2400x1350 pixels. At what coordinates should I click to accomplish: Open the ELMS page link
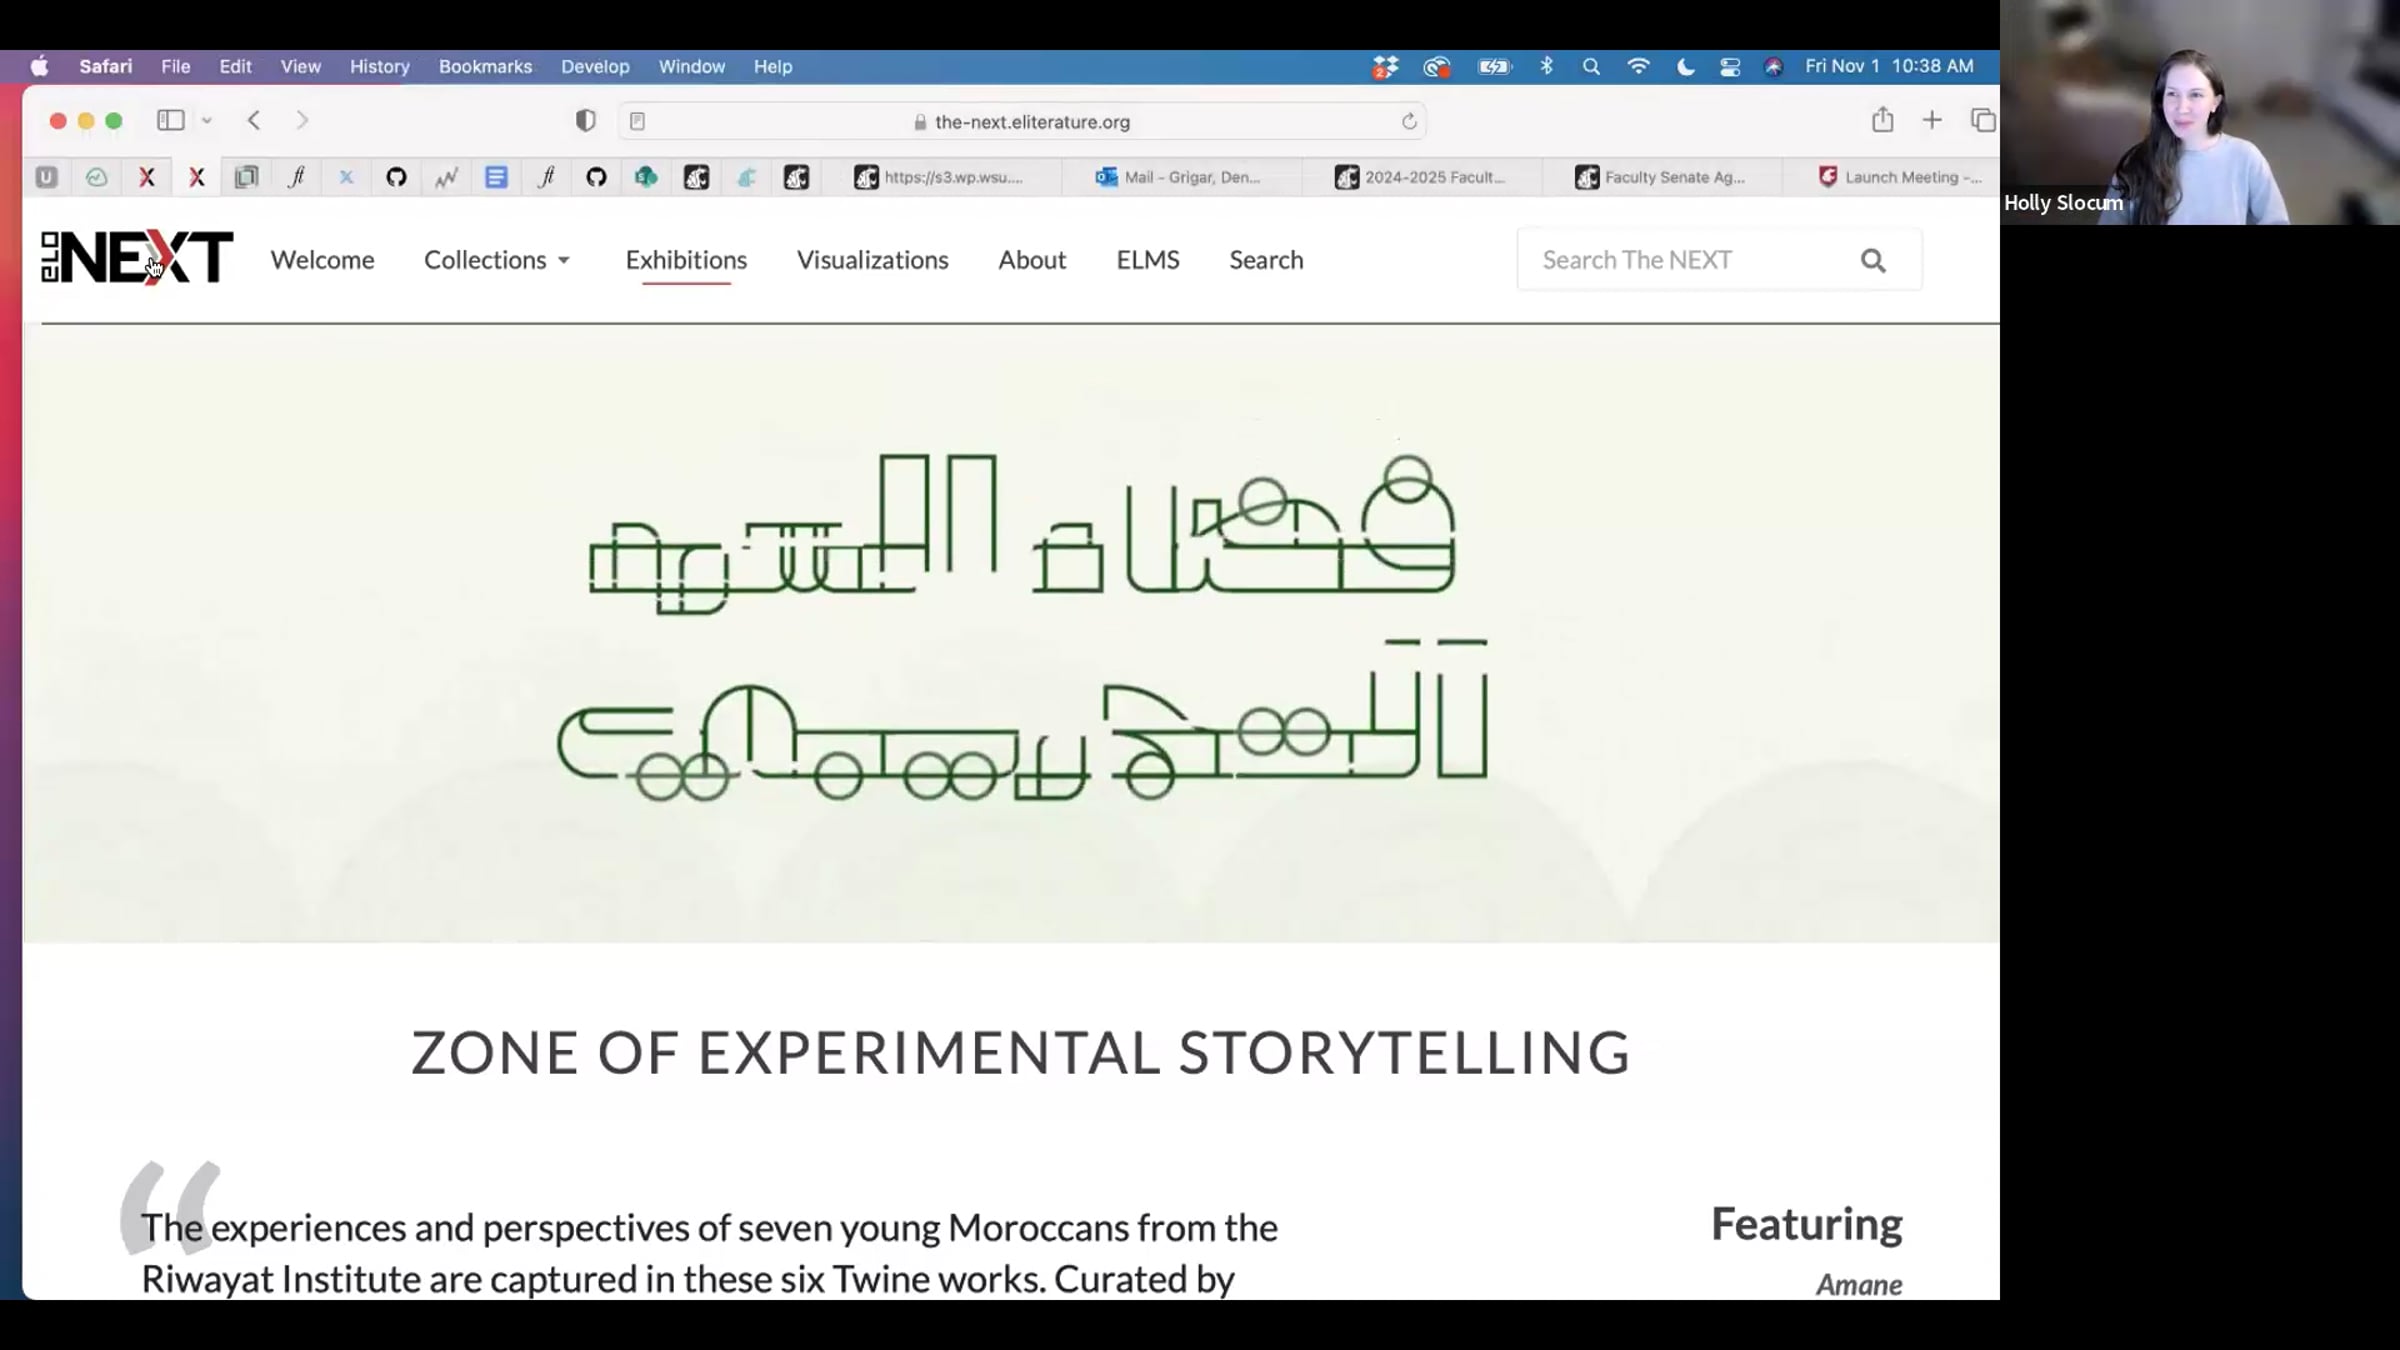click(1148, 260)
